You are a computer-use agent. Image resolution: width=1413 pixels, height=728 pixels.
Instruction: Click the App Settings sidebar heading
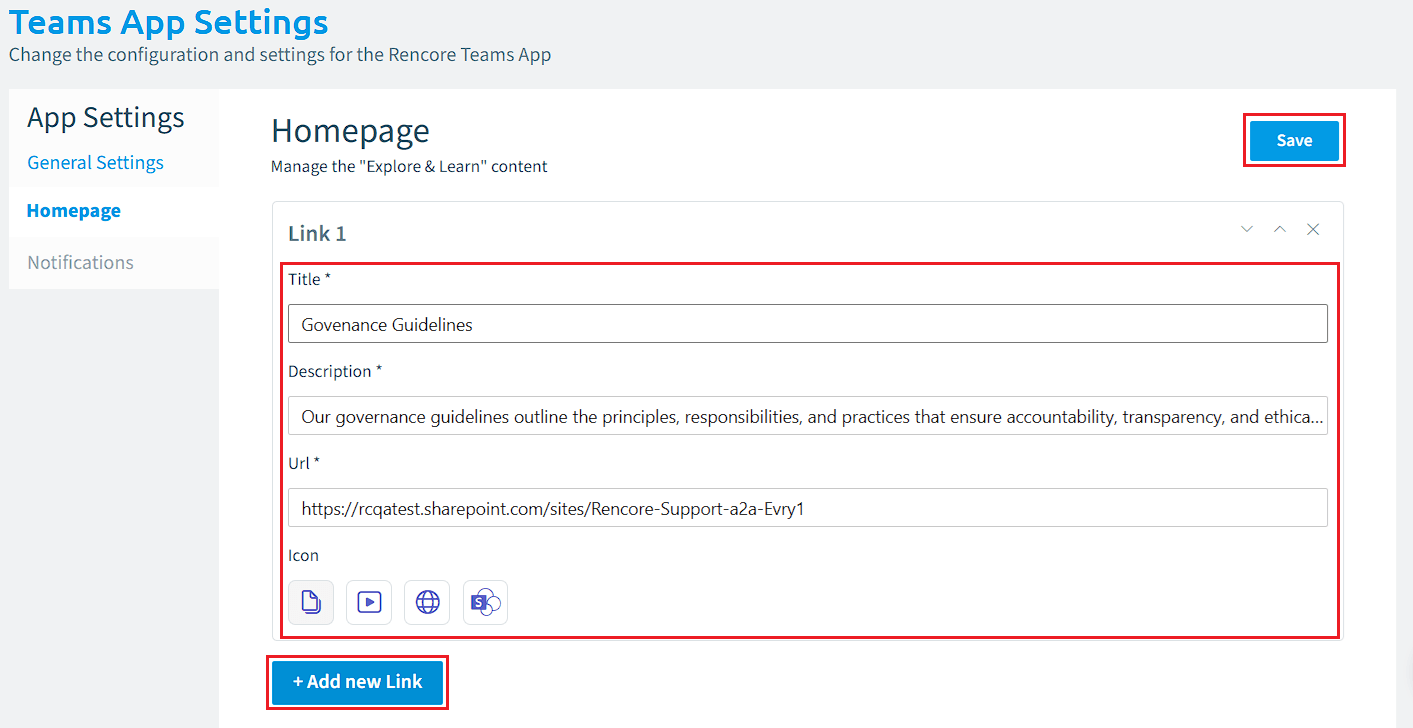click(106, 118)
